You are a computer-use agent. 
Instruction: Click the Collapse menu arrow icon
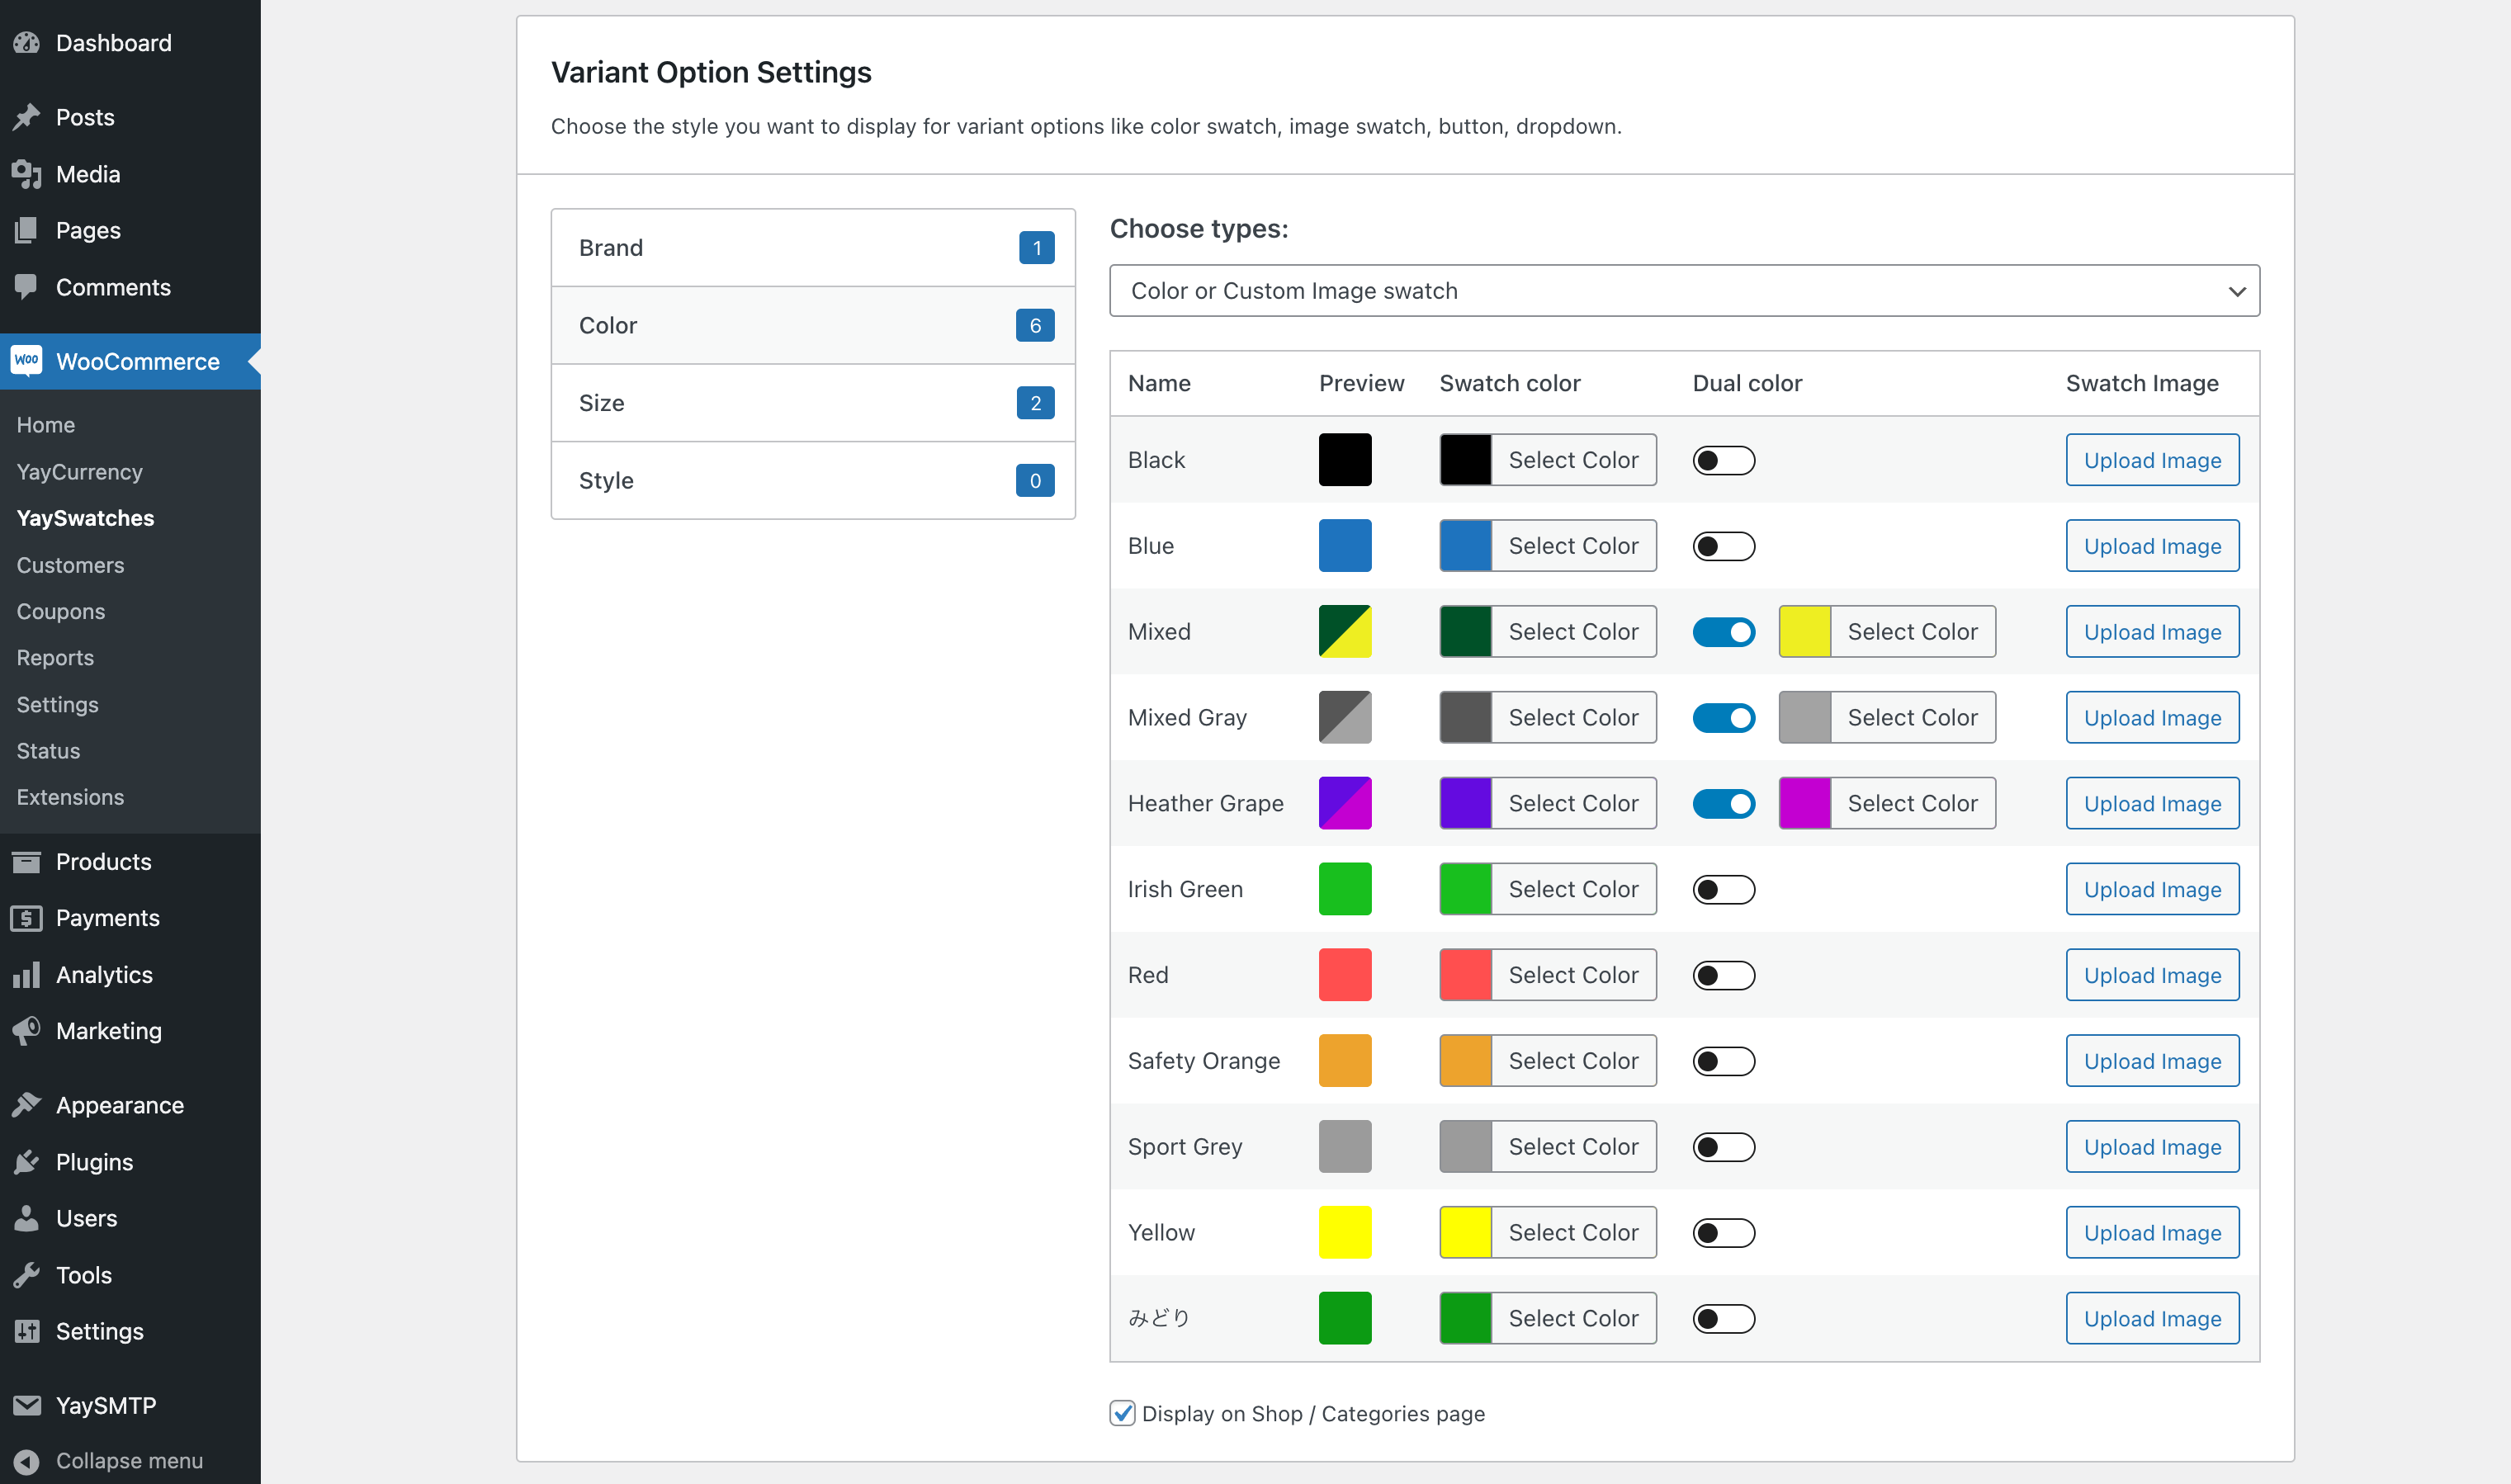[x=27, y=1461]
